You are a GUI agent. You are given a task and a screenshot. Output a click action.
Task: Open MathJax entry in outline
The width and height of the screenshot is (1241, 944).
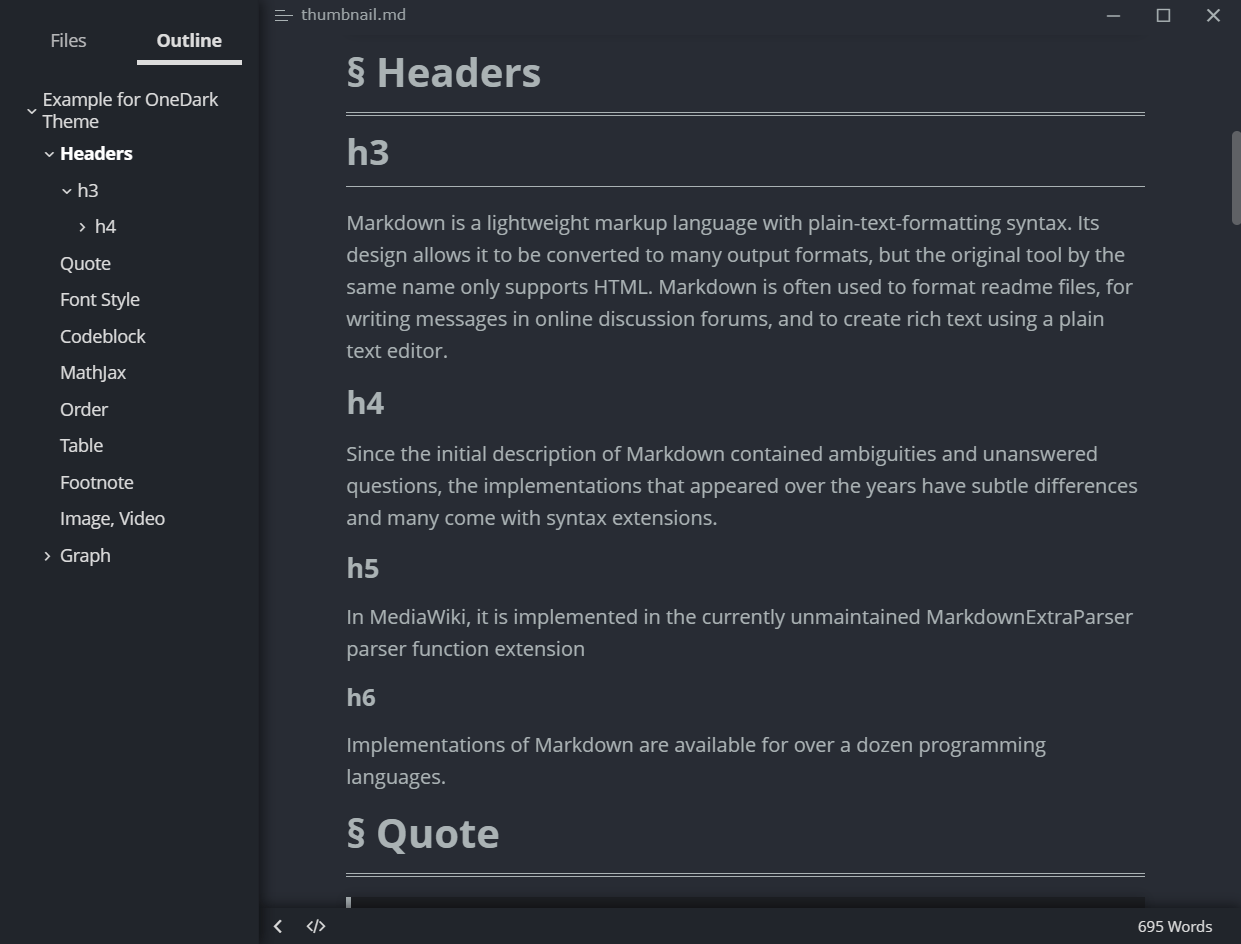[x=93, y=372]
